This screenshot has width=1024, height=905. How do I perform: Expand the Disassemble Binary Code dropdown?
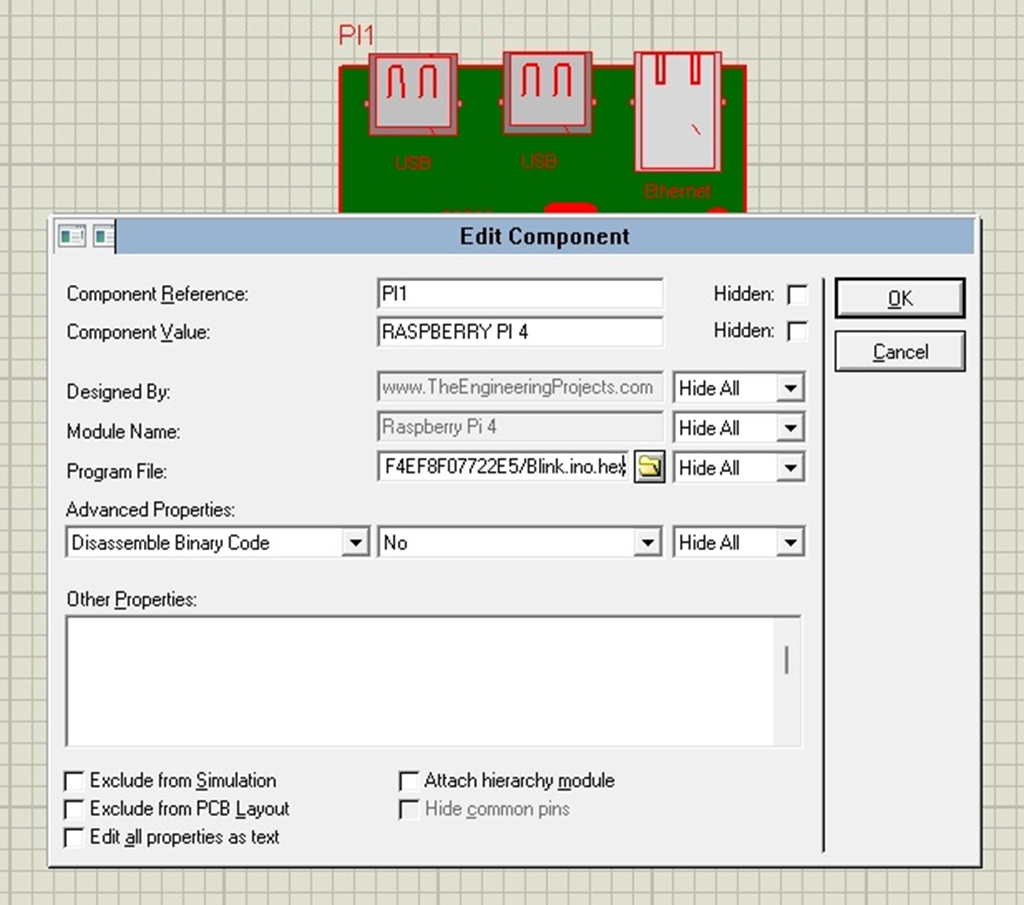[x=356, y=541]
